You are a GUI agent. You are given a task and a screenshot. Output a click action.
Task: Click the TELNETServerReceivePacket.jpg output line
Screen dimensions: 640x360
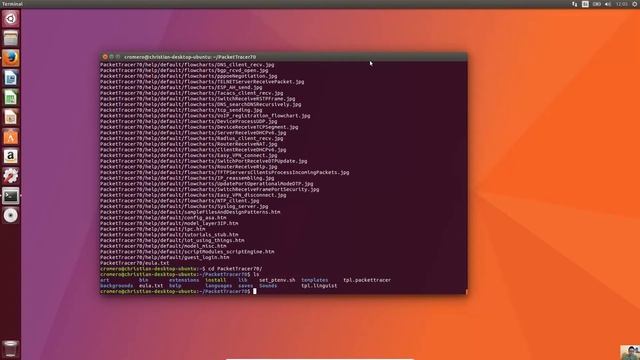[202, 82]
